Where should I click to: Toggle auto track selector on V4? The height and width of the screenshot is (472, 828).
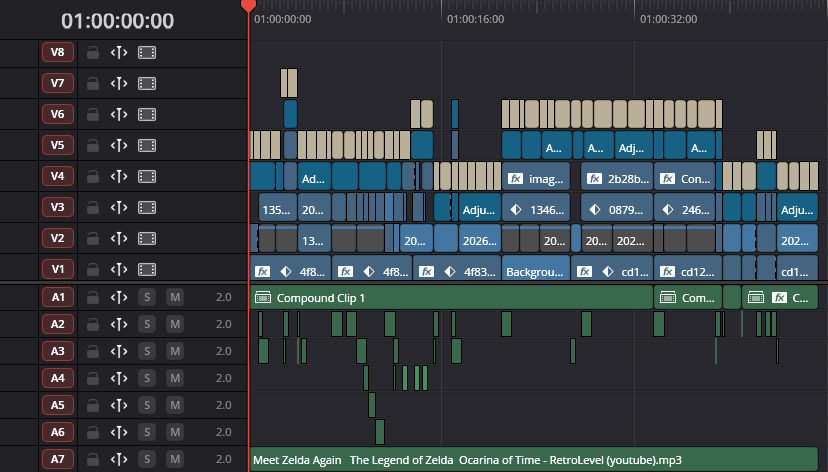[119, 176]
